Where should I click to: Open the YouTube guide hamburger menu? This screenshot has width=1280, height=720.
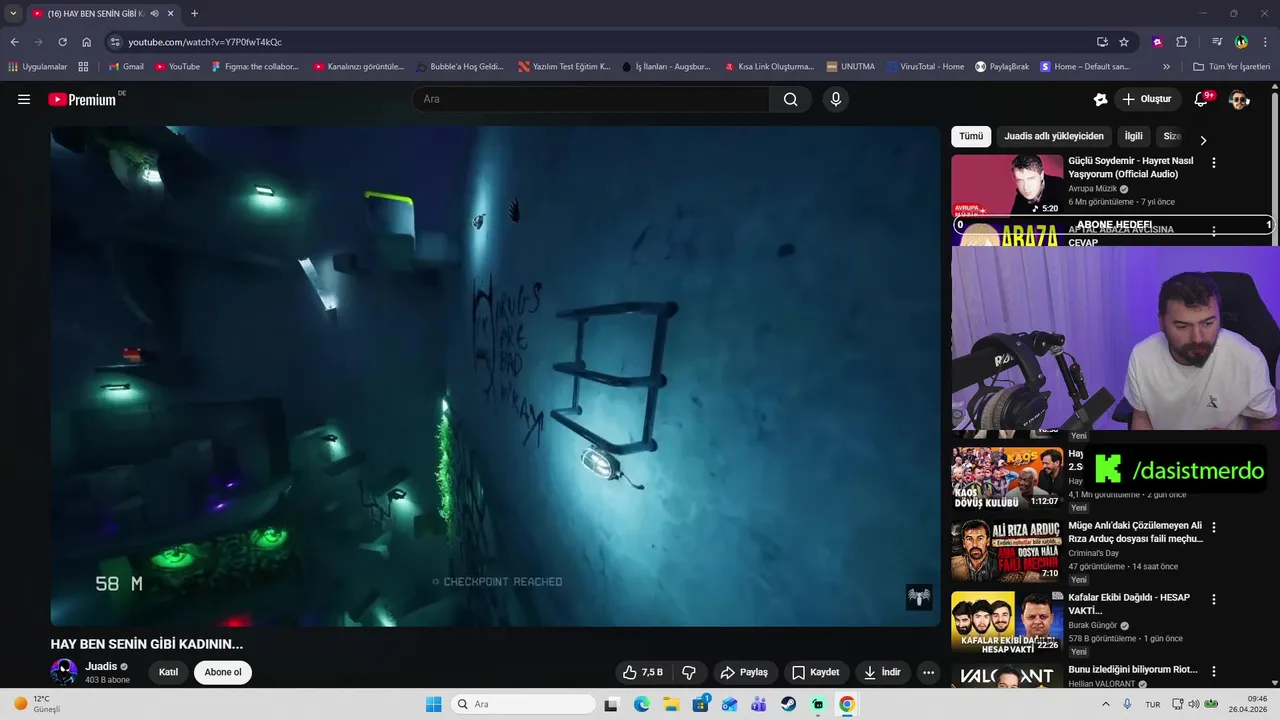click(x=24, y=99)
